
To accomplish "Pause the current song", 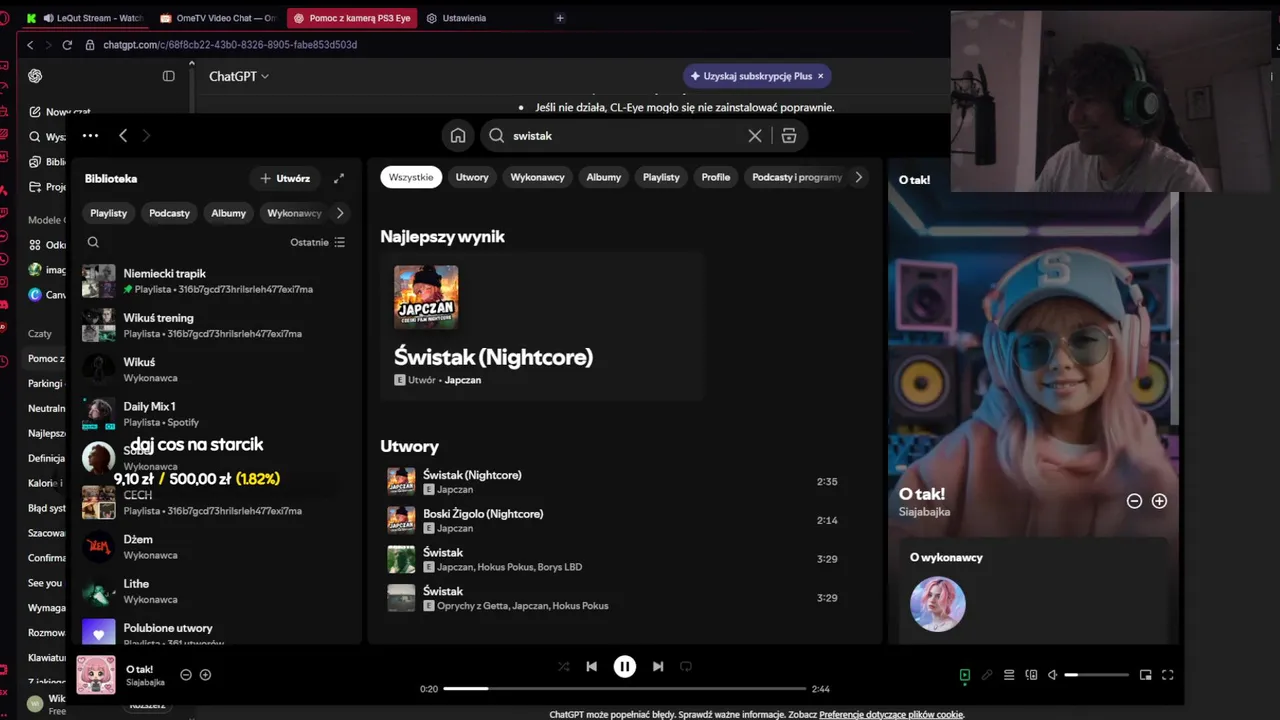I will 625,666.
